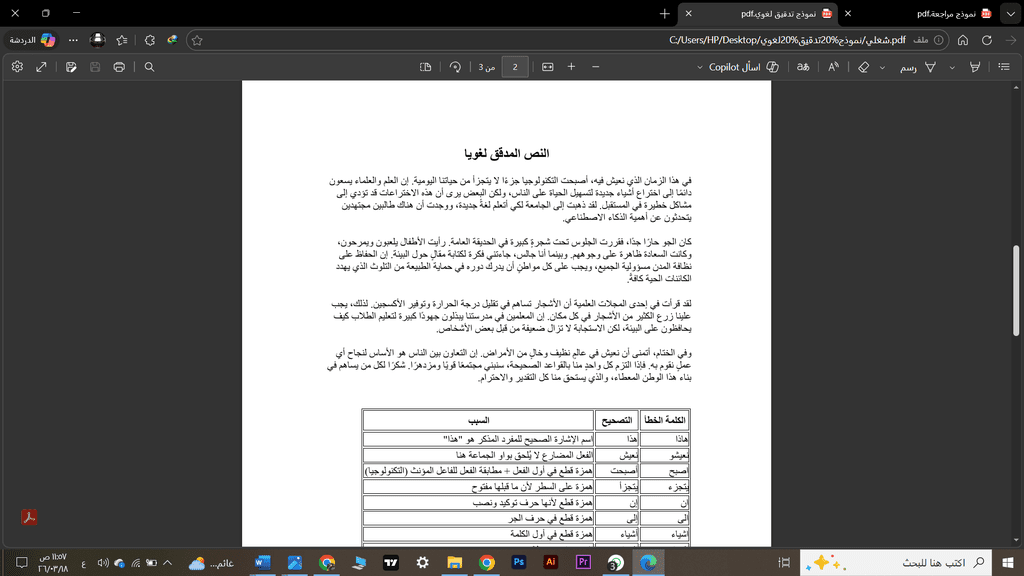
Task: Close the نموذج تدقيق لغوي.pdf tab
Action: pyautogui.click(x=688, y=13)
